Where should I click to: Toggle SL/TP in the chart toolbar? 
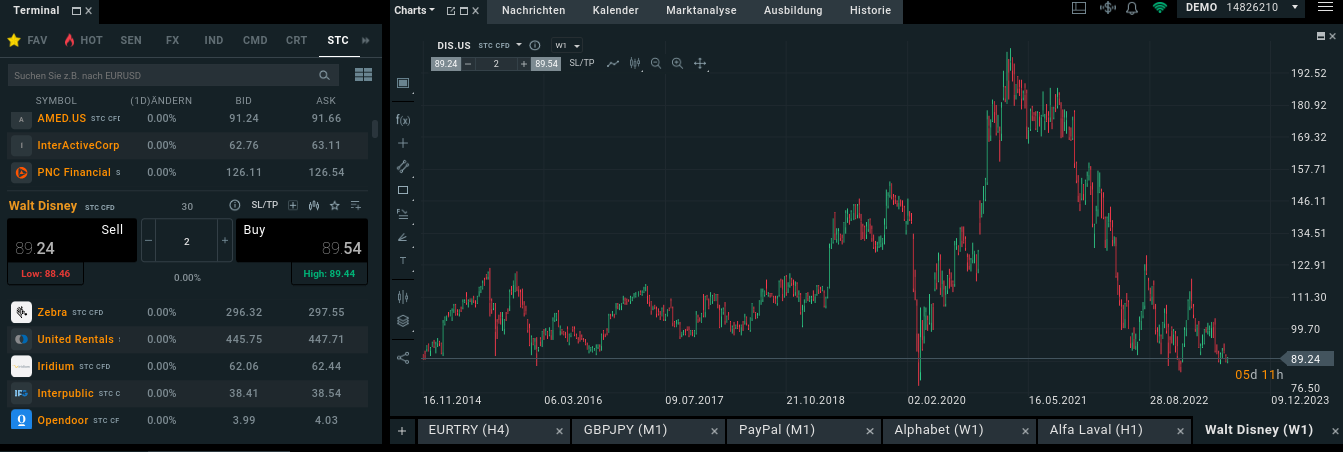(x=581, y=63)
